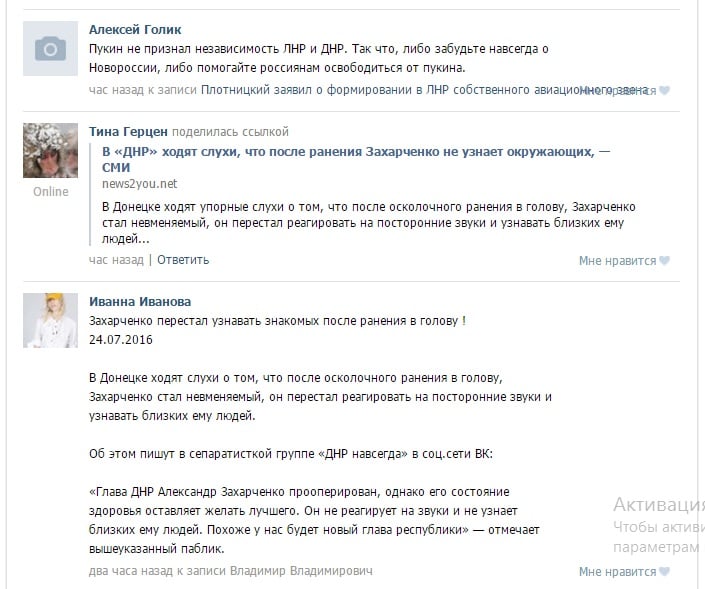The image size is (705, 589).
Task: Click heart icon on Тина Герцен's post
Action: 664,260
